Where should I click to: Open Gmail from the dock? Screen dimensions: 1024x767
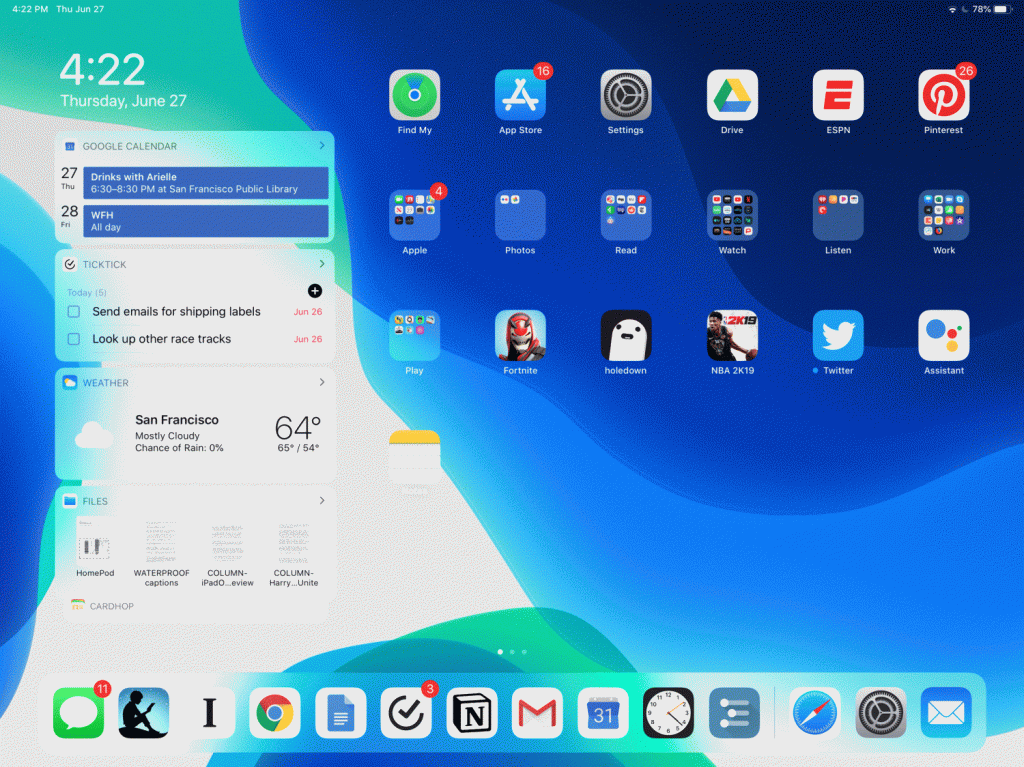tap(537, 713)
